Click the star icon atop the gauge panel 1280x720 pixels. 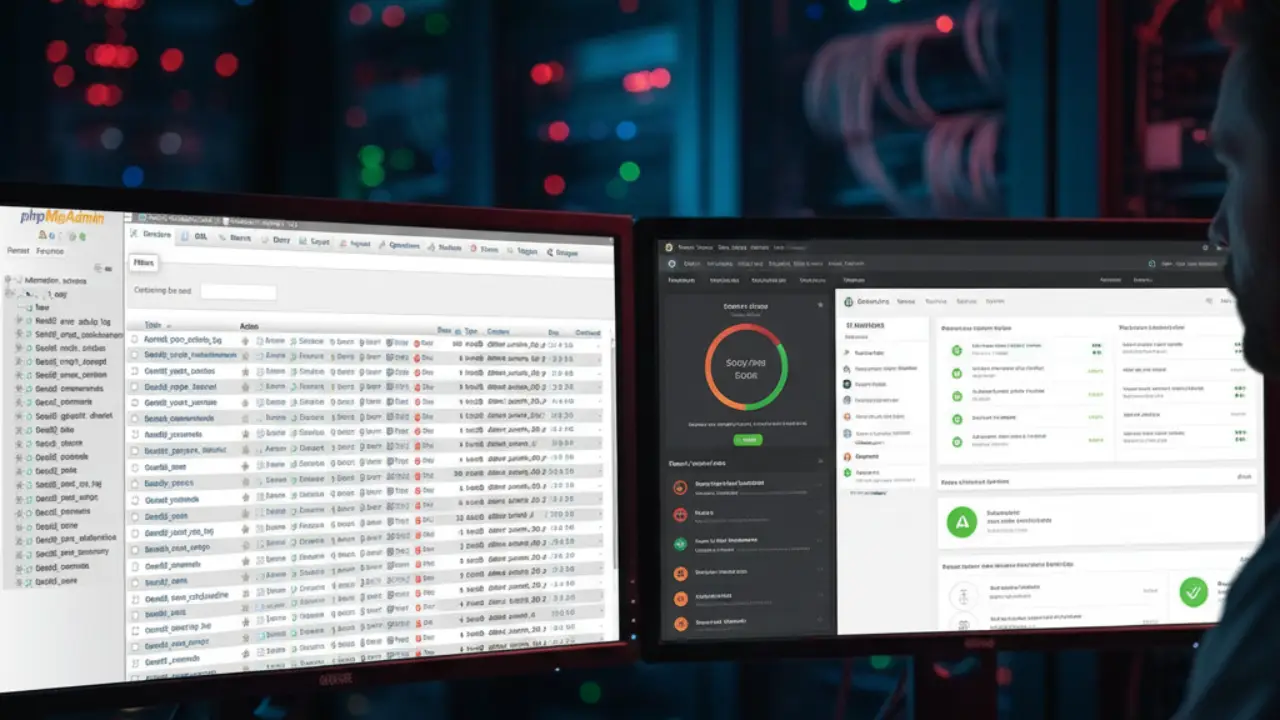[x=820, y=305]
